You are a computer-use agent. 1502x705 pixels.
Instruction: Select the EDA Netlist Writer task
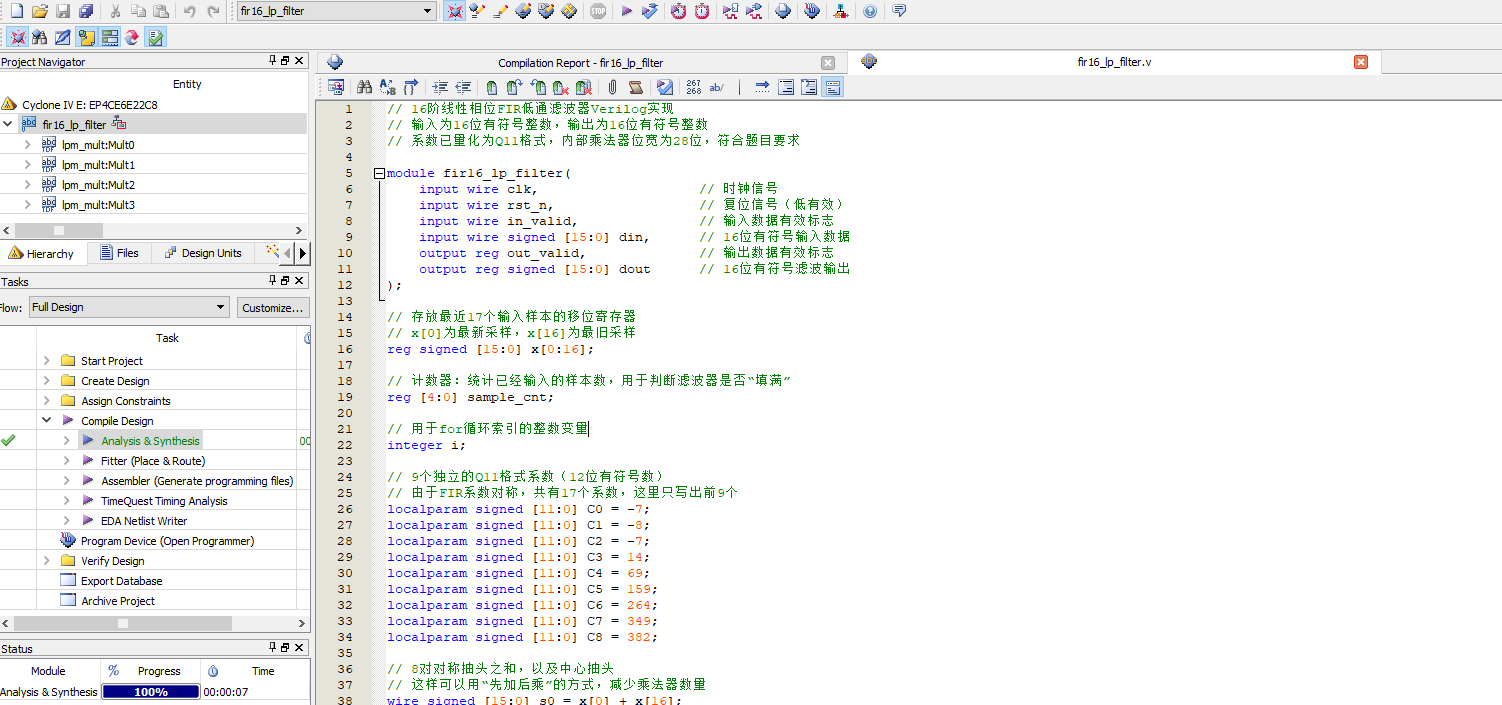(x=144, y=521)
